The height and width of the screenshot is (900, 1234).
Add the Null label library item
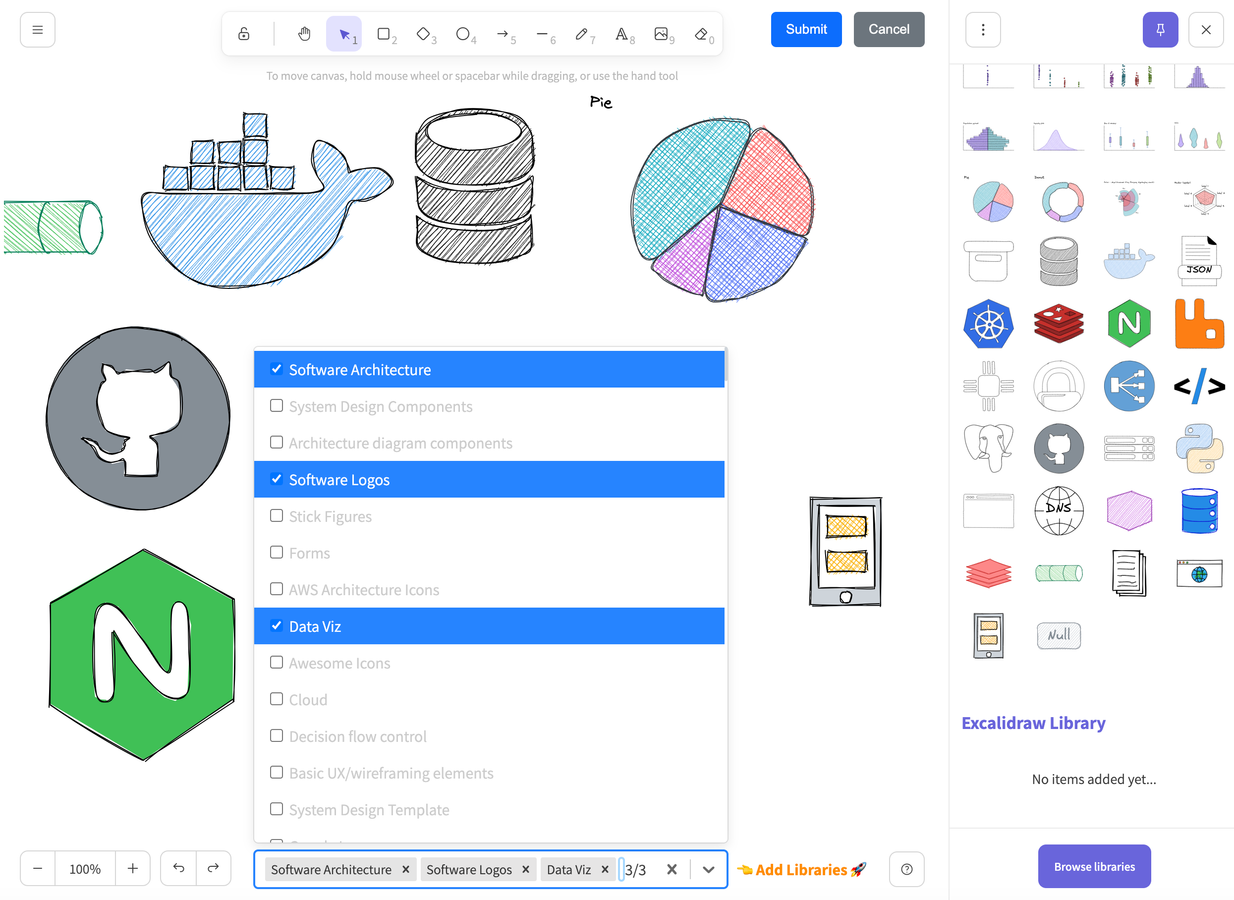tap(1059, 634)
